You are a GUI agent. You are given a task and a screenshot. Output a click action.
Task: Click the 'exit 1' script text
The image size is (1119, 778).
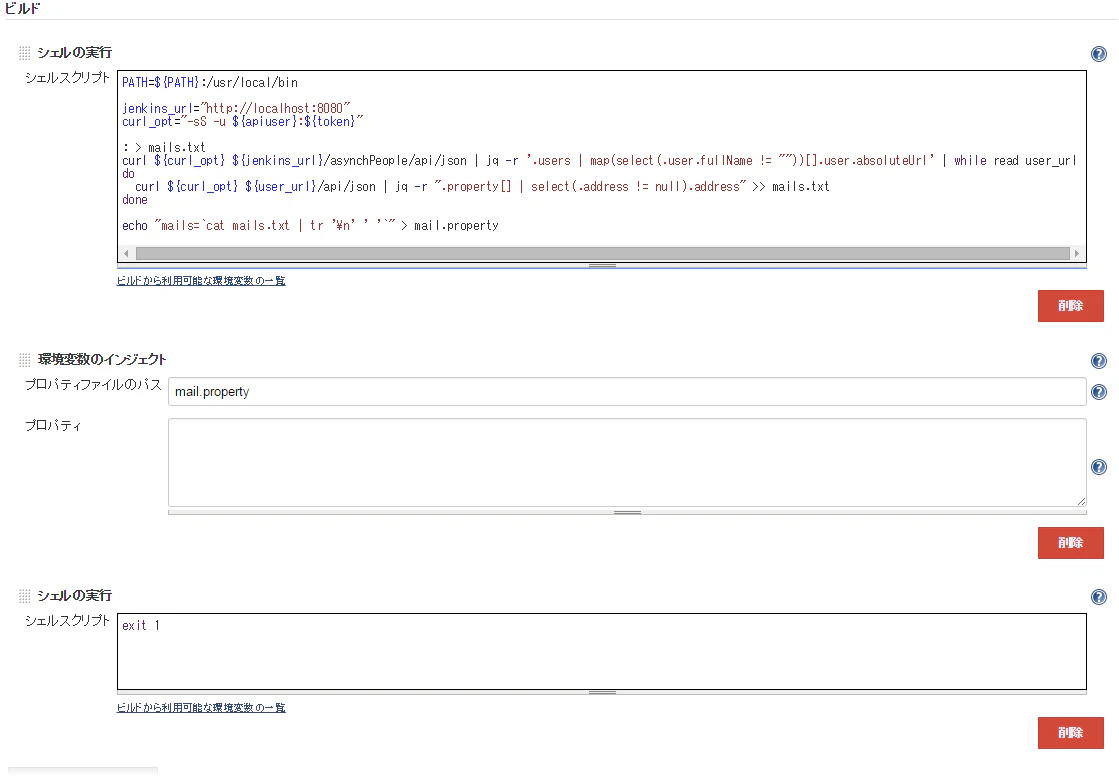(x=141, y=625)
